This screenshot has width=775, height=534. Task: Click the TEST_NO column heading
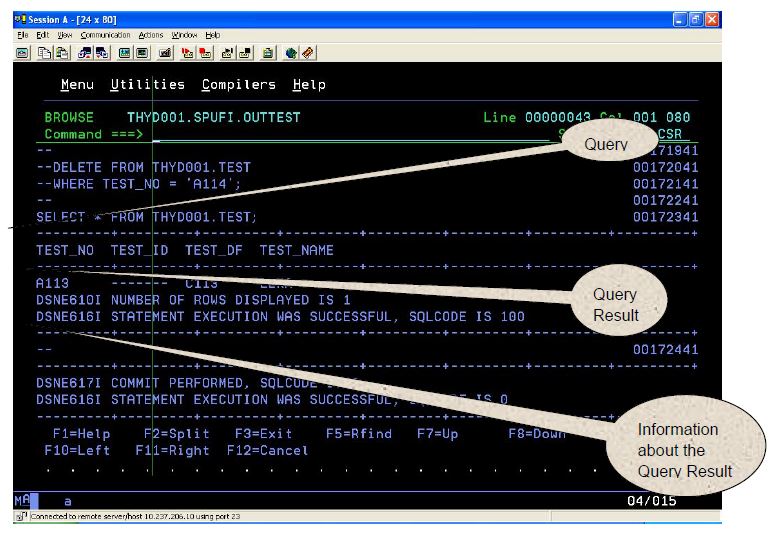65,251
